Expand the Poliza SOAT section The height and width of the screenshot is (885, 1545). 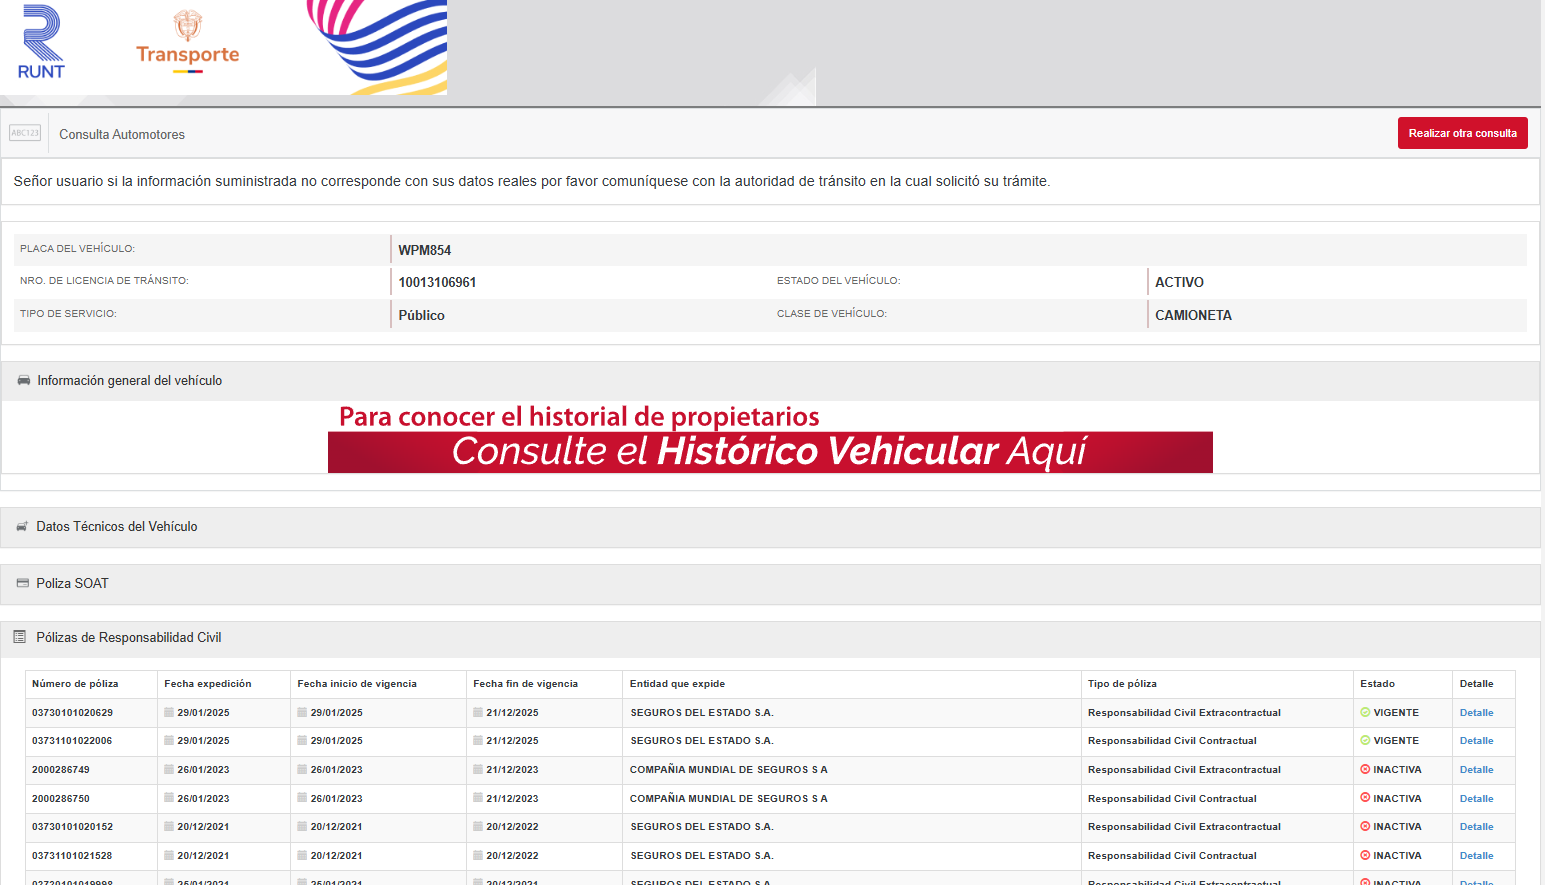[72, 584]
